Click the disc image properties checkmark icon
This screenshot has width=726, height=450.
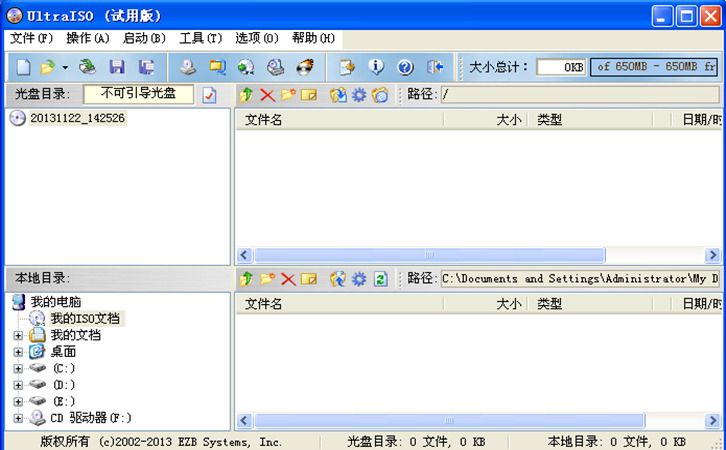click(x=209, y=95)
